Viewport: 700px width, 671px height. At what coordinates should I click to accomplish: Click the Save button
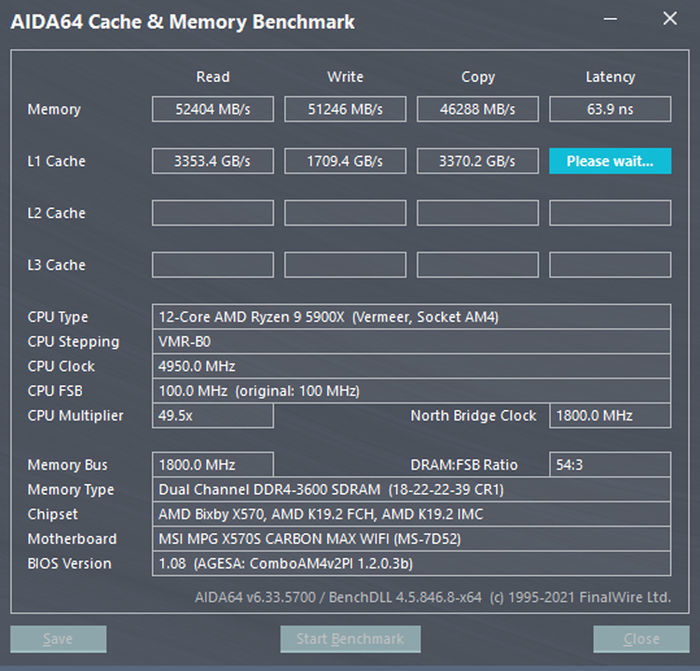tap(58, 639)
